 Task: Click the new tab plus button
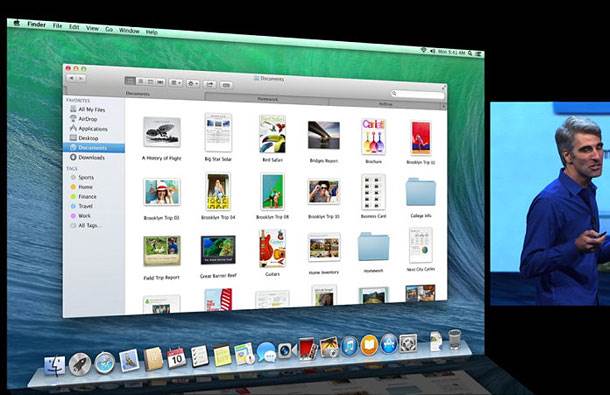(x=443, y=106)
